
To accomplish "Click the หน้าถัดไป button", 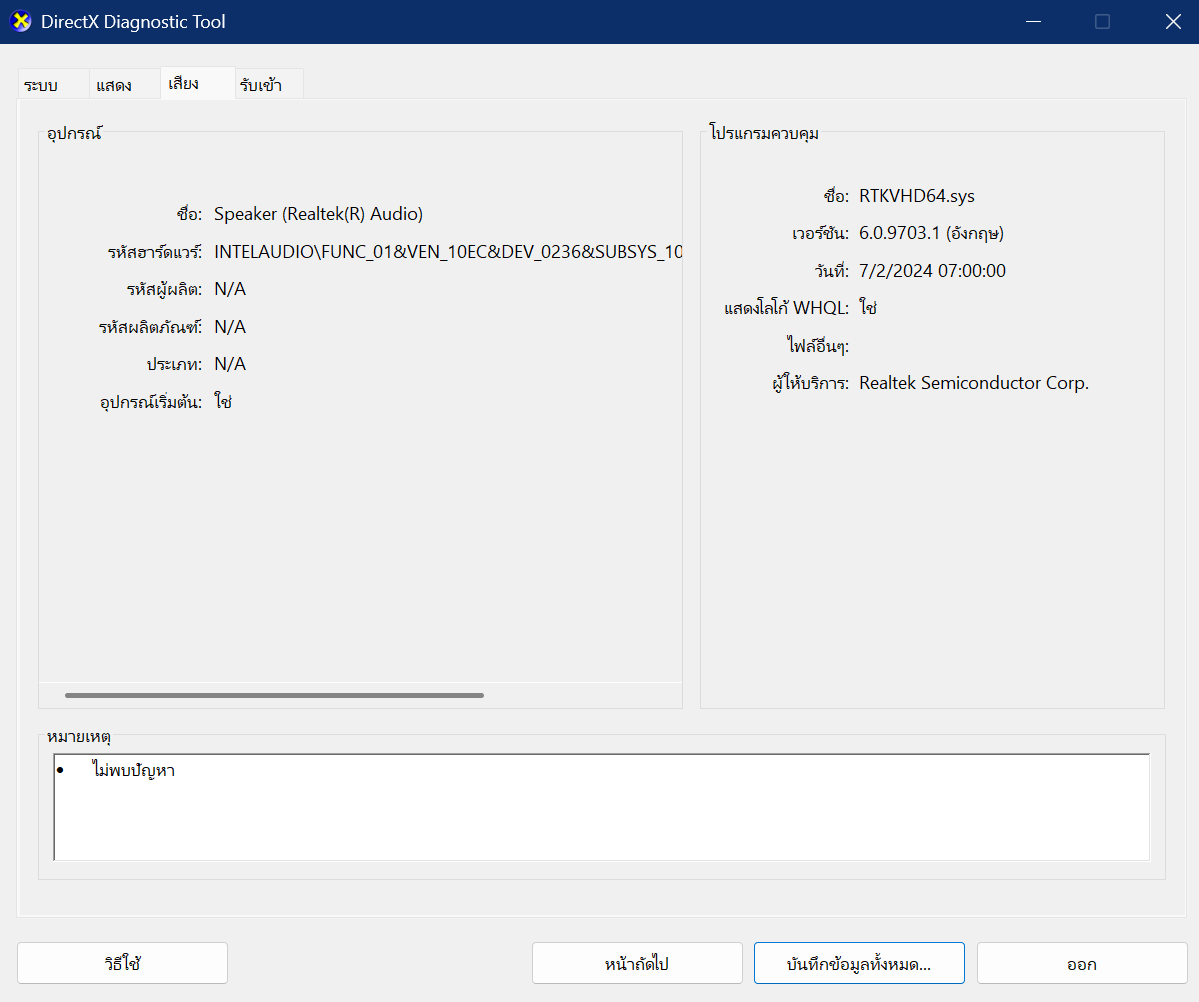I will (637, 964).
